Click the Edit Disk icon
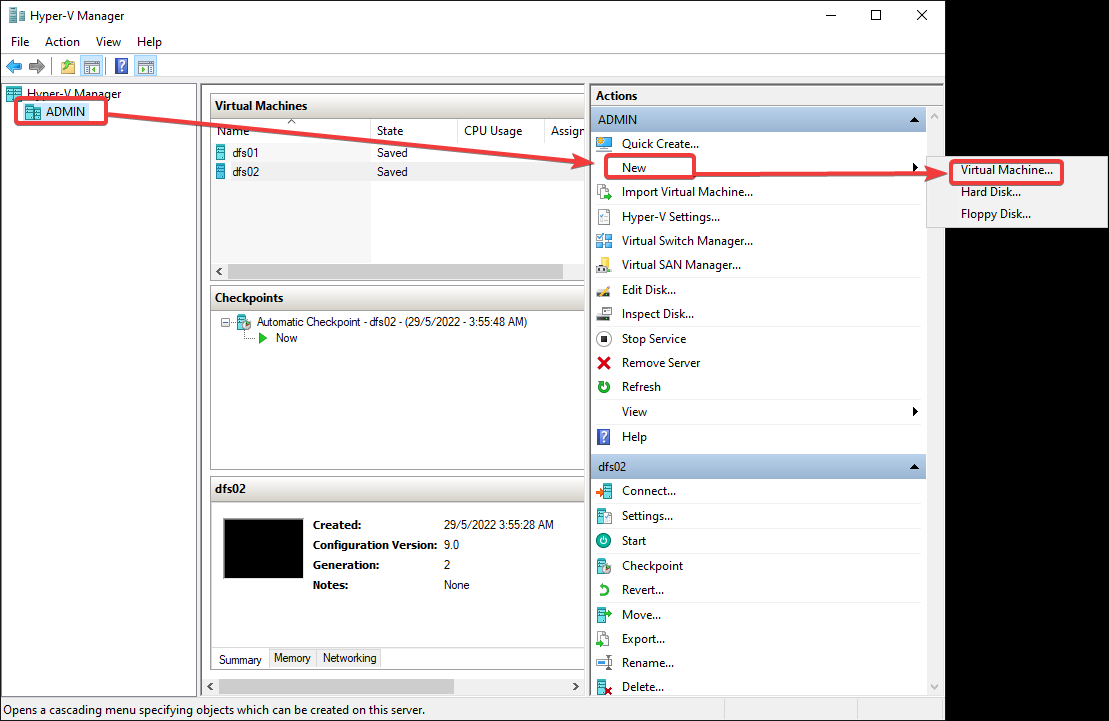The height and width of the screenshot is (721, 1109). click(x=604, y=290)
